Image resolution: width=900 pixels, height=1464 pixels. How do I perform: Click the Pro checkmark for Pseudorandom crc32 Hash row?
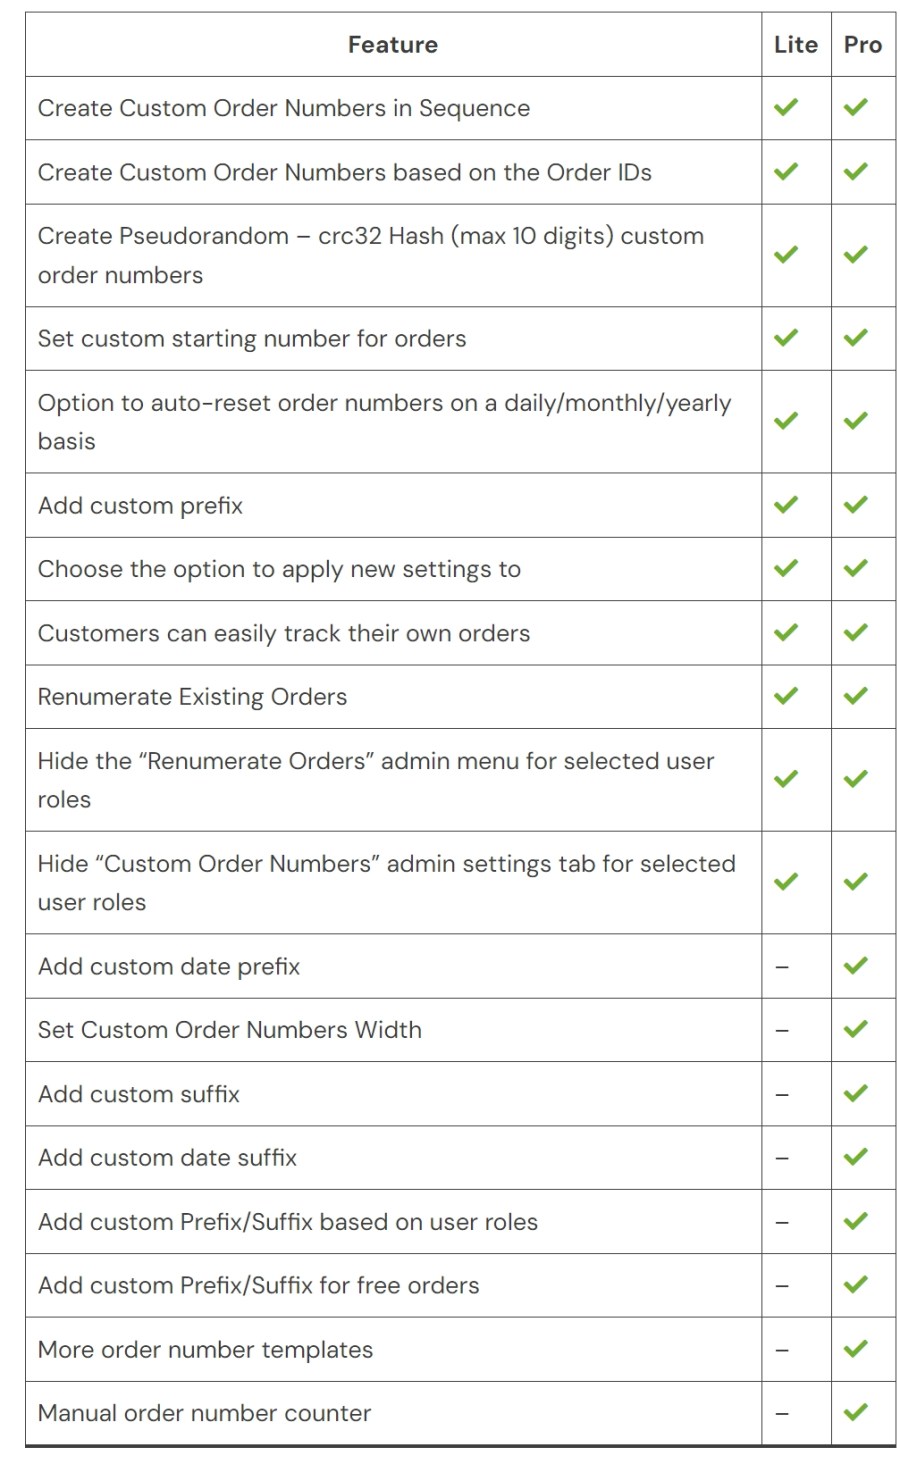coord(855,255)
